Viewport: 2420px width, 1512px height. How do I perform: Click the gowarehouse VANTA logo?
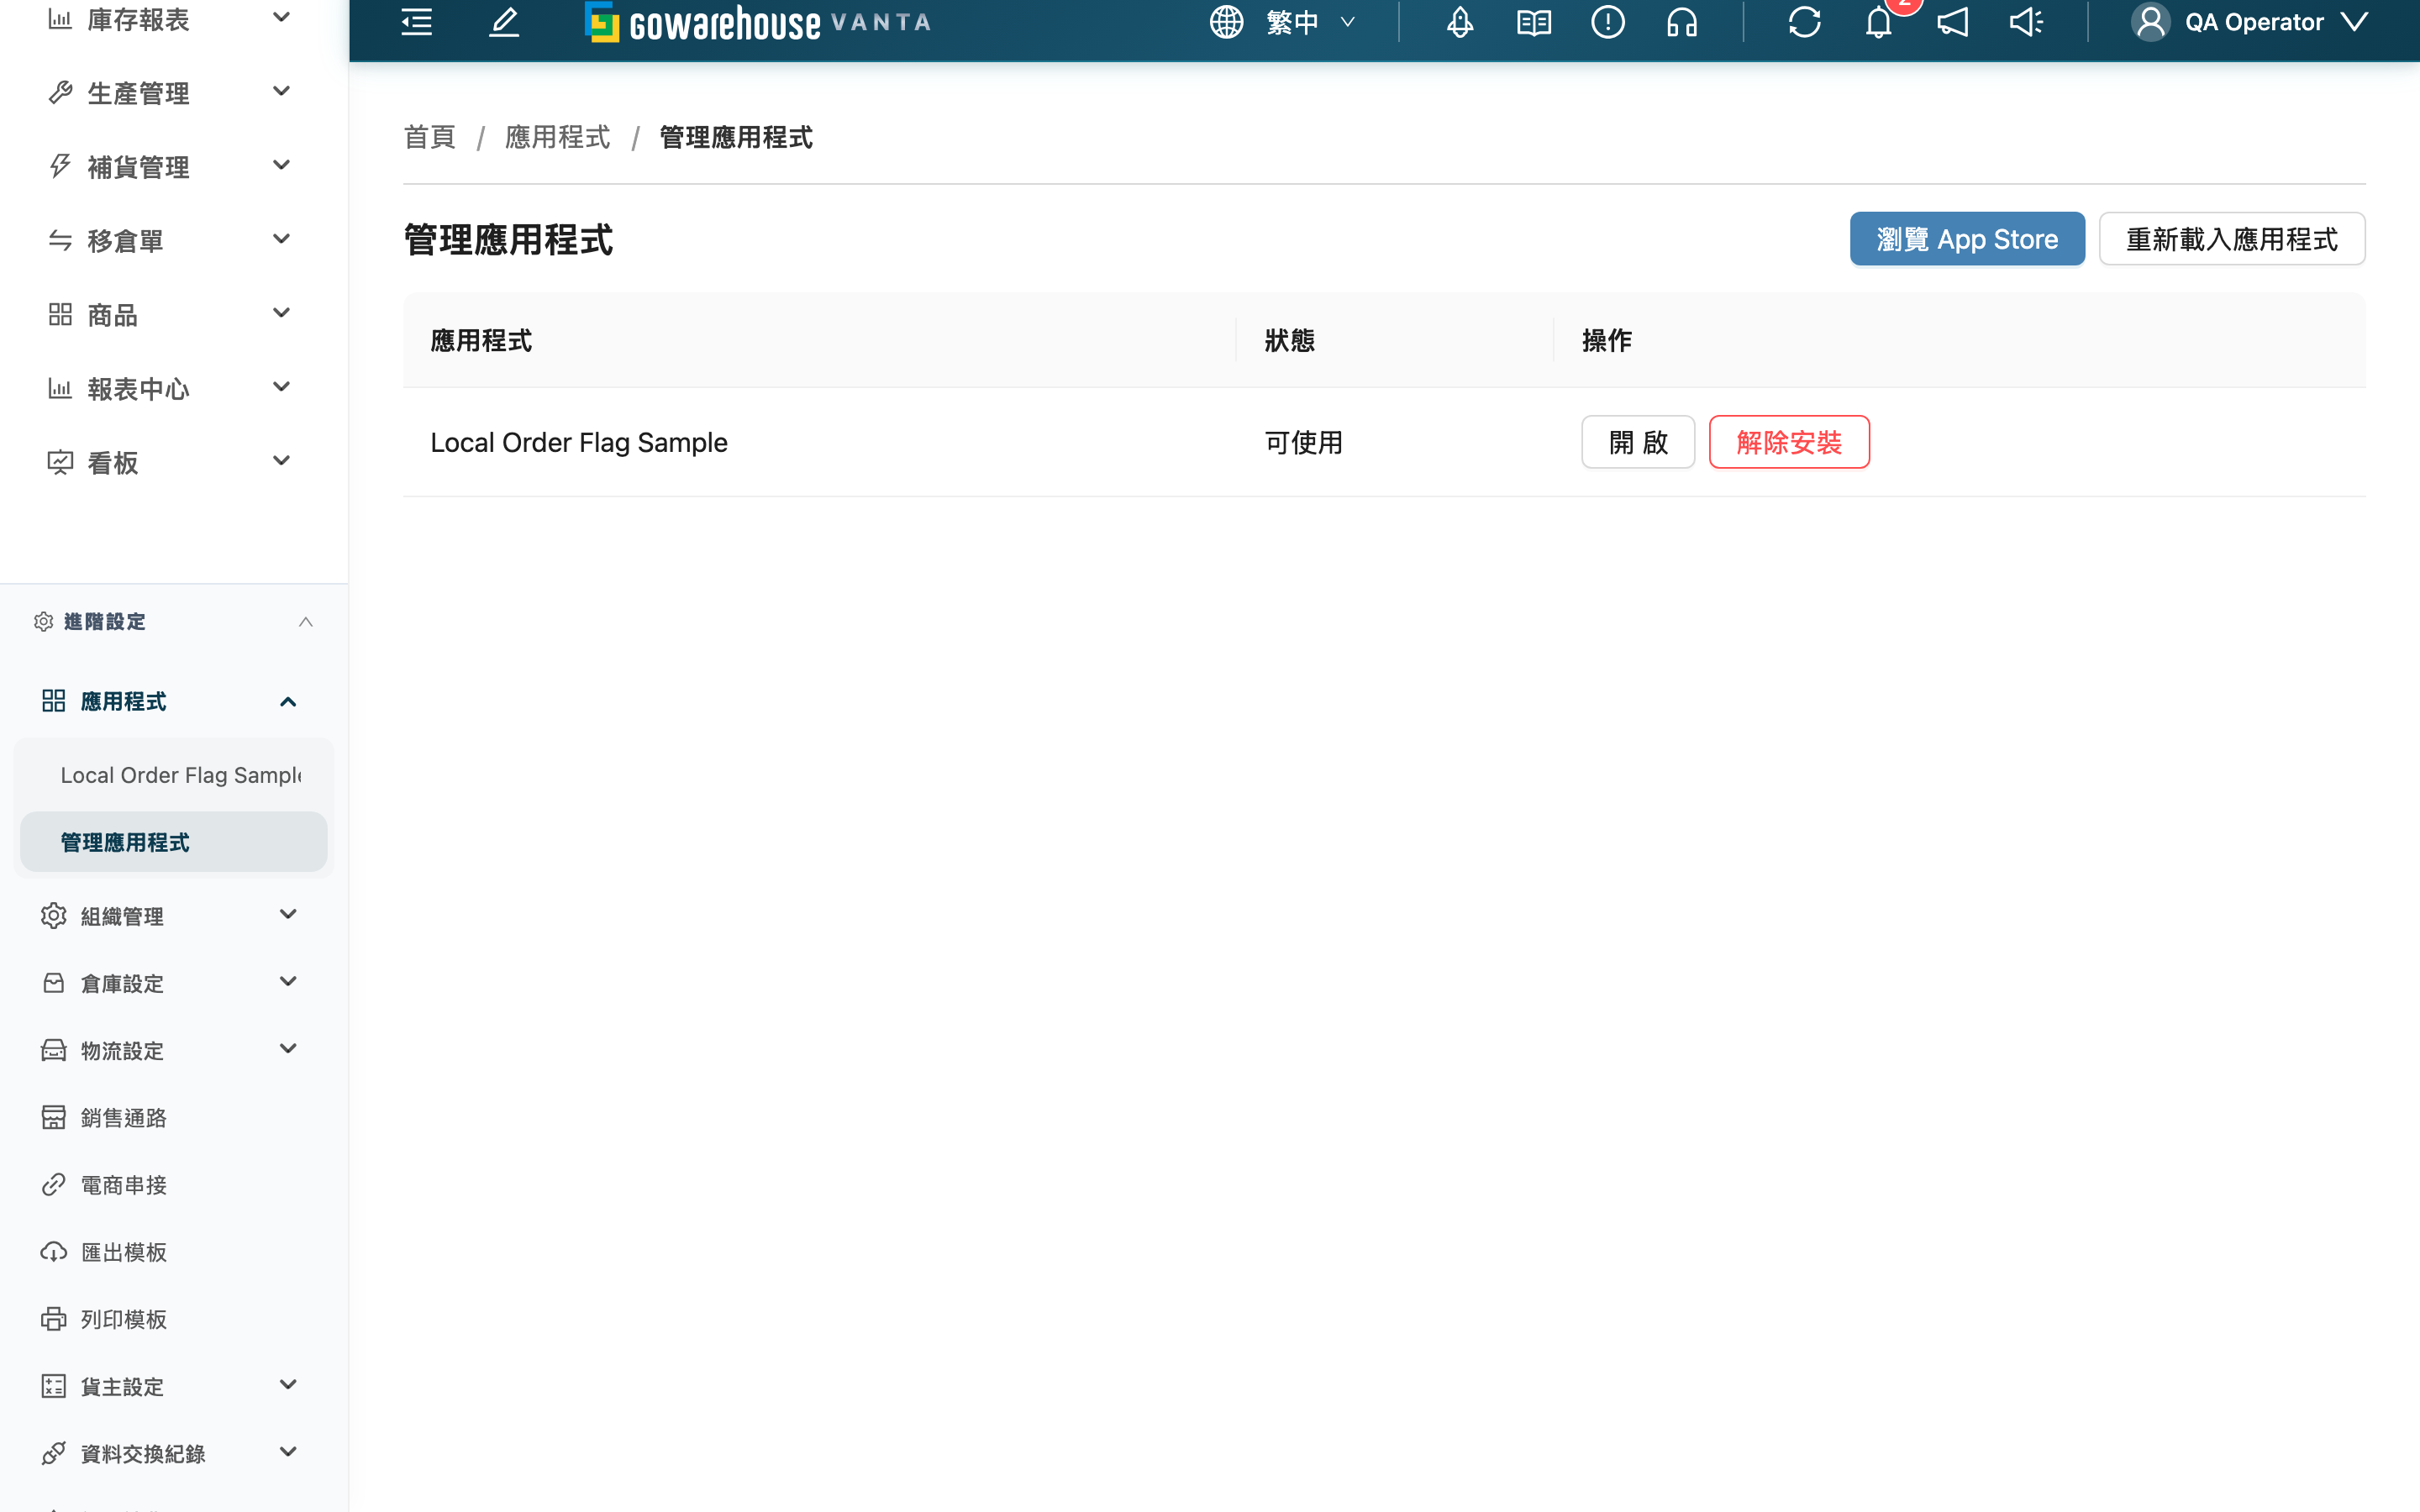(x=758, y=22)
